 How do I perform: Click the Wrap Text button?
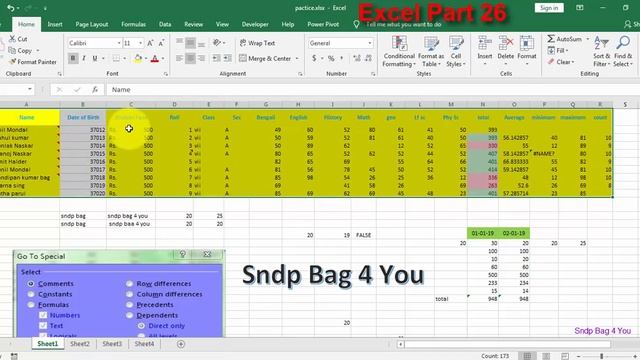(x=258, y=43)
